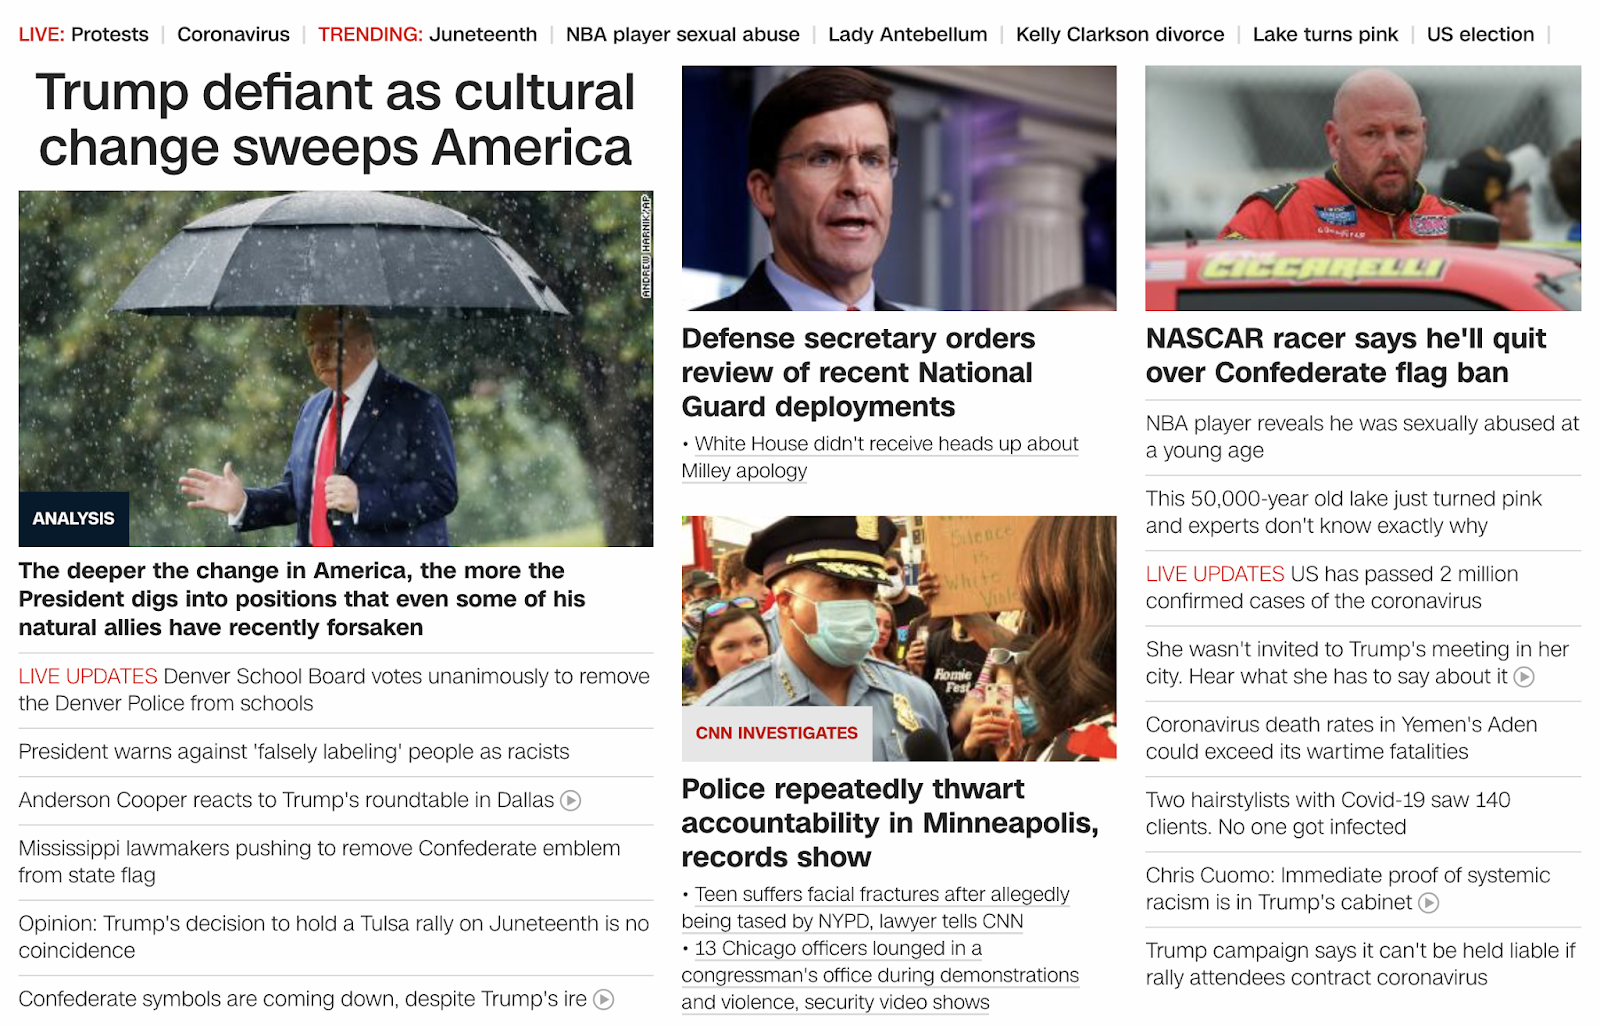Open '50,000-year old lake just turned pink' story
The width and height of the screenshot is (1600, 1026).
click(x=1344, y=512)
